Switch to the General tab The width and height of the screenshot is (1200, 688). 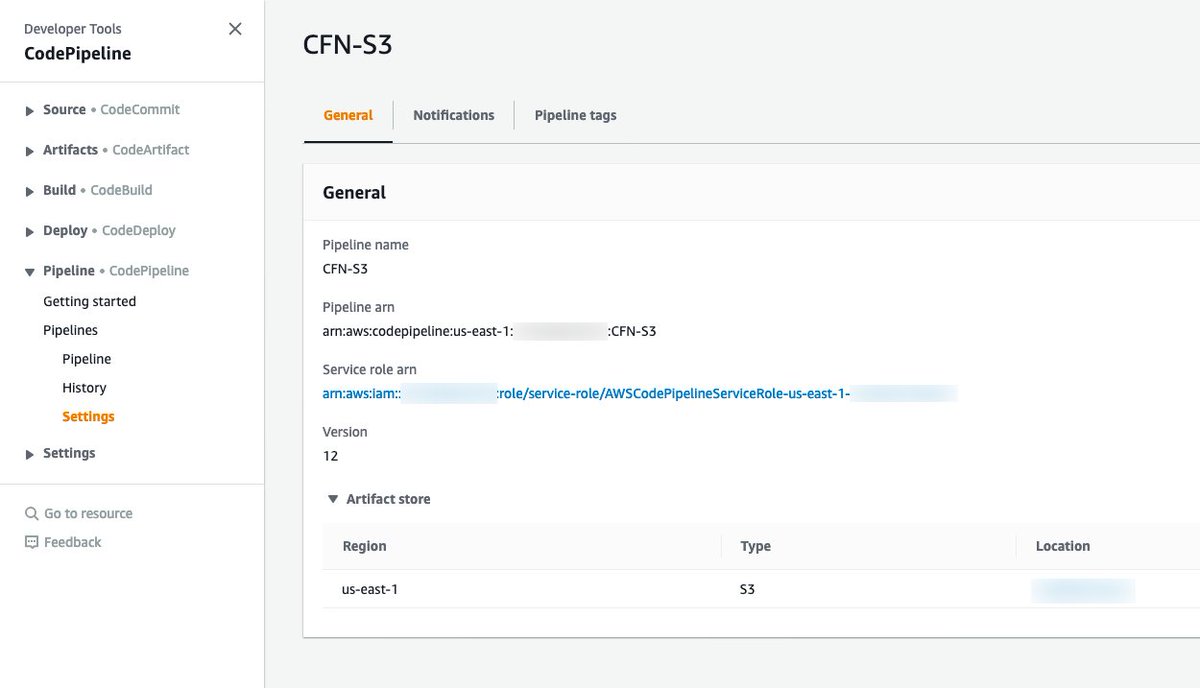coord(348,115)
